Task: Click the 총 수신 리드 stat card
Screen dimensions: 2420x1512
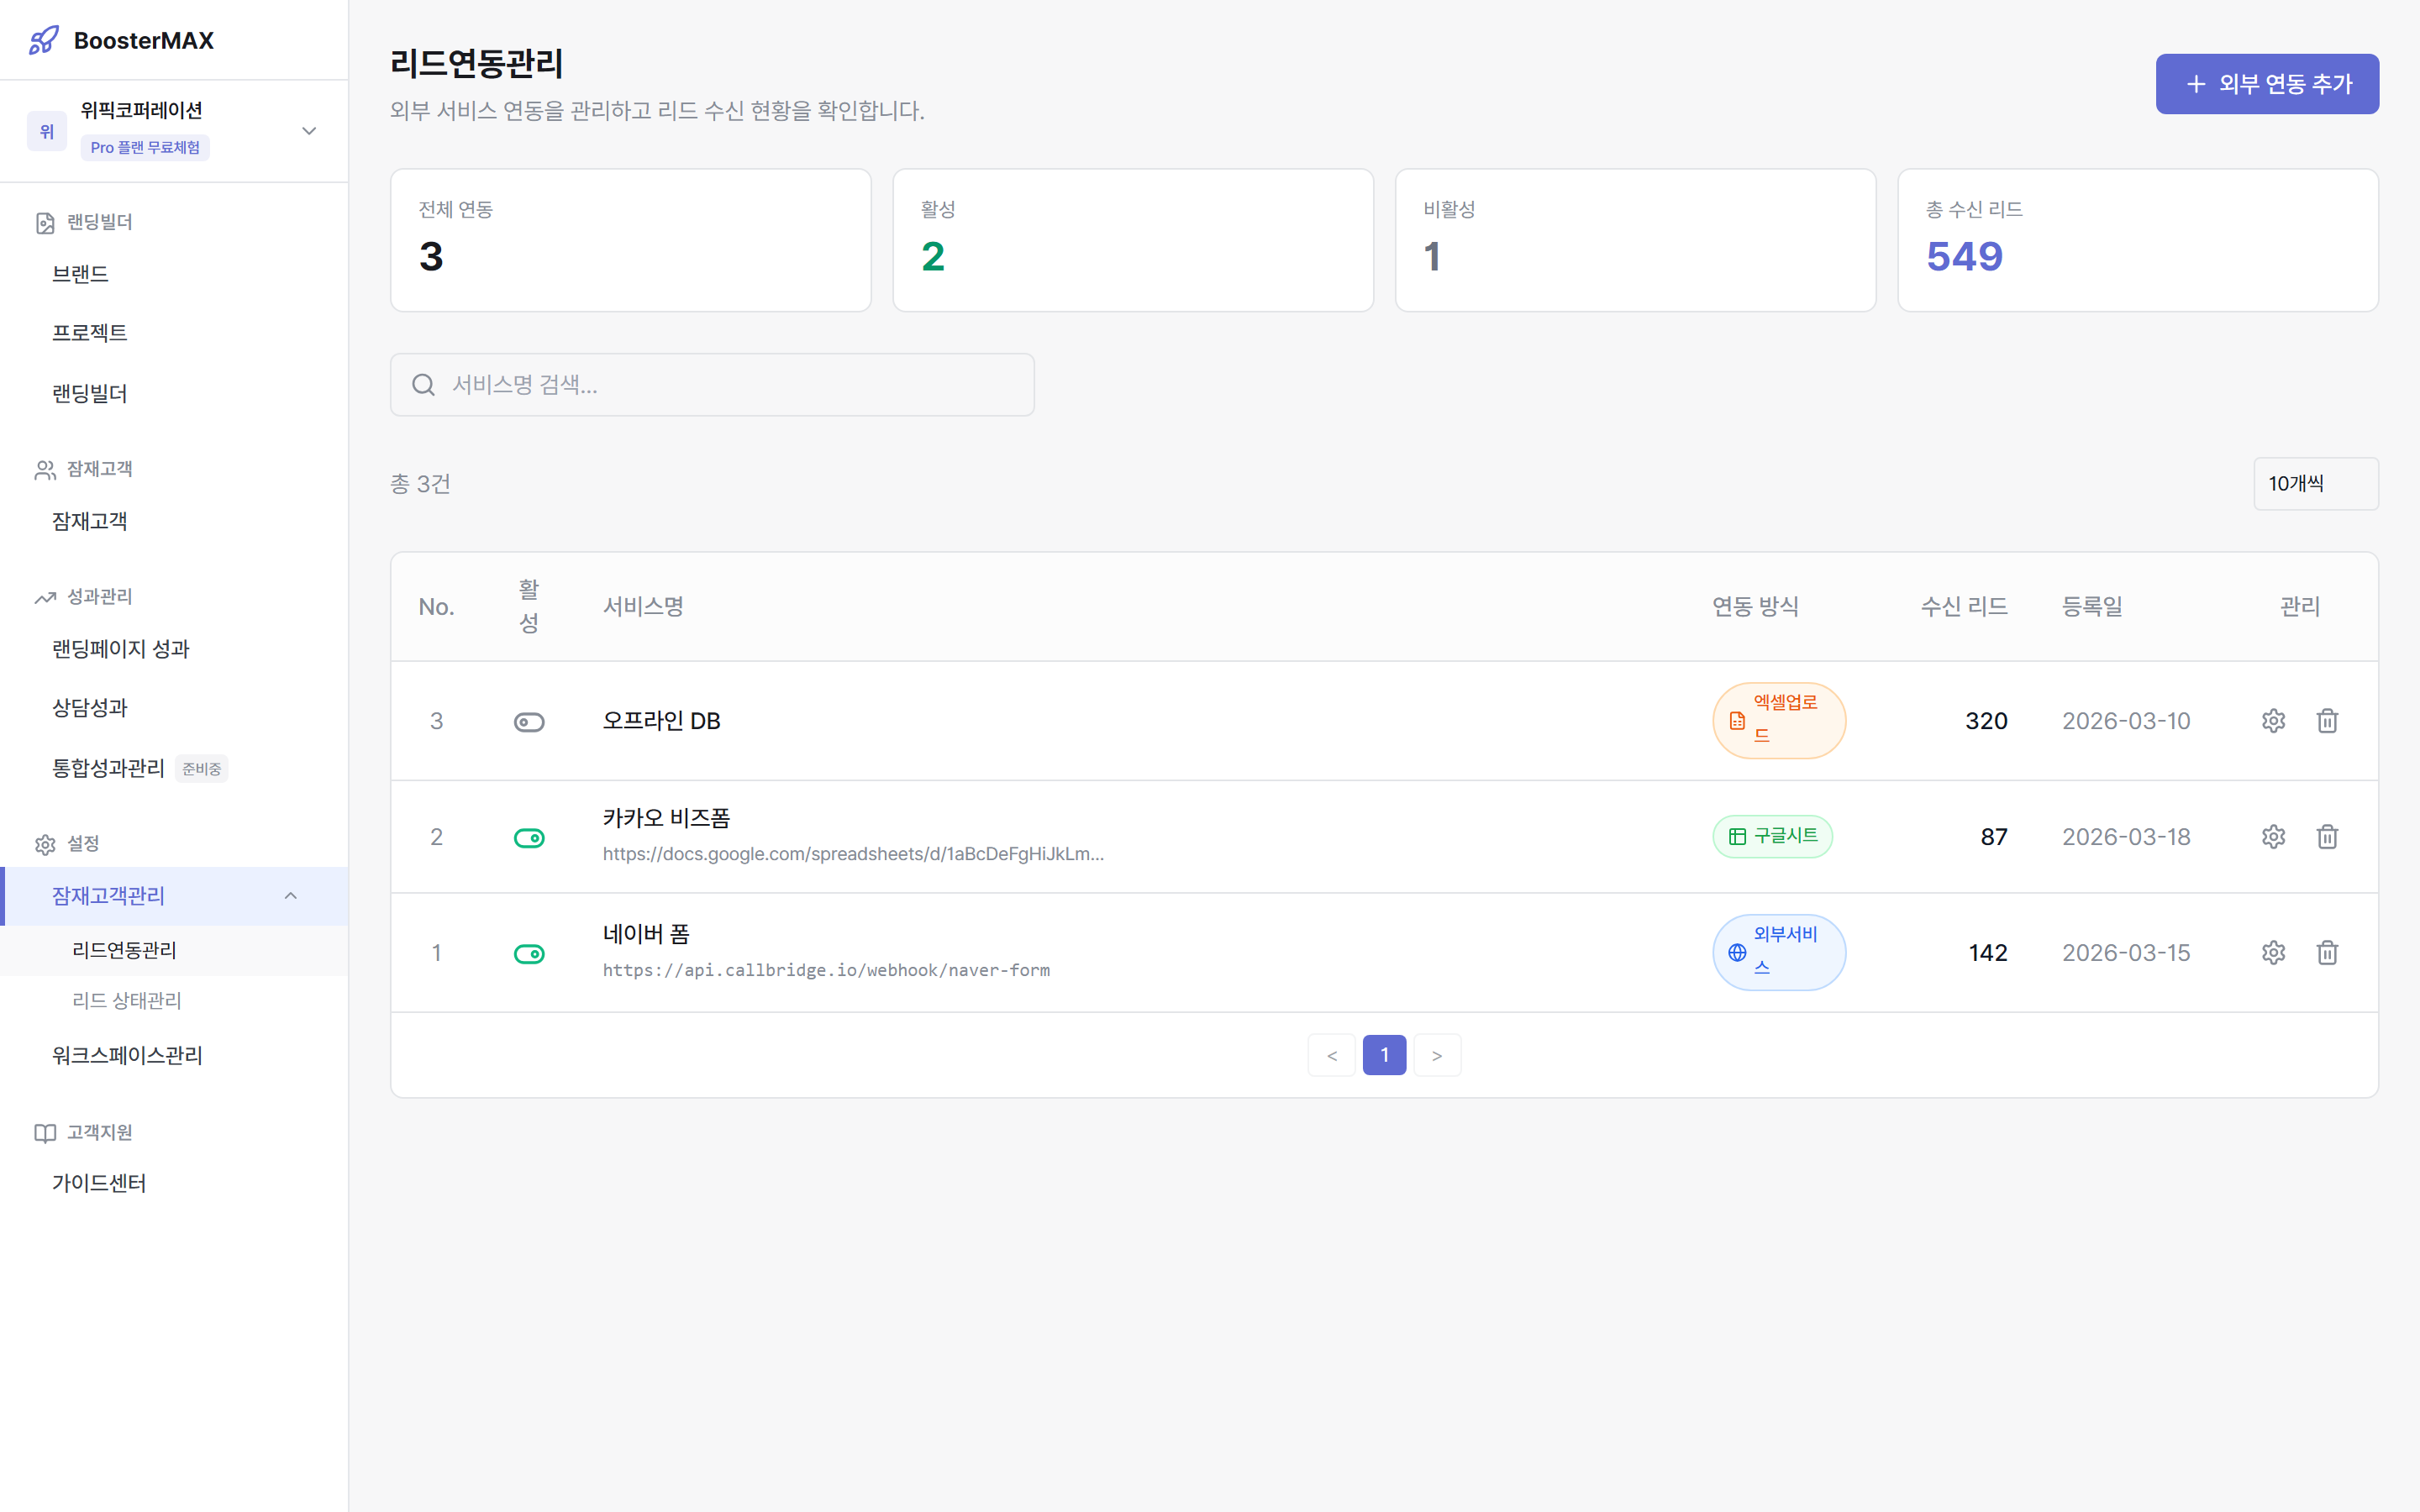Action: coord(2138,240)
